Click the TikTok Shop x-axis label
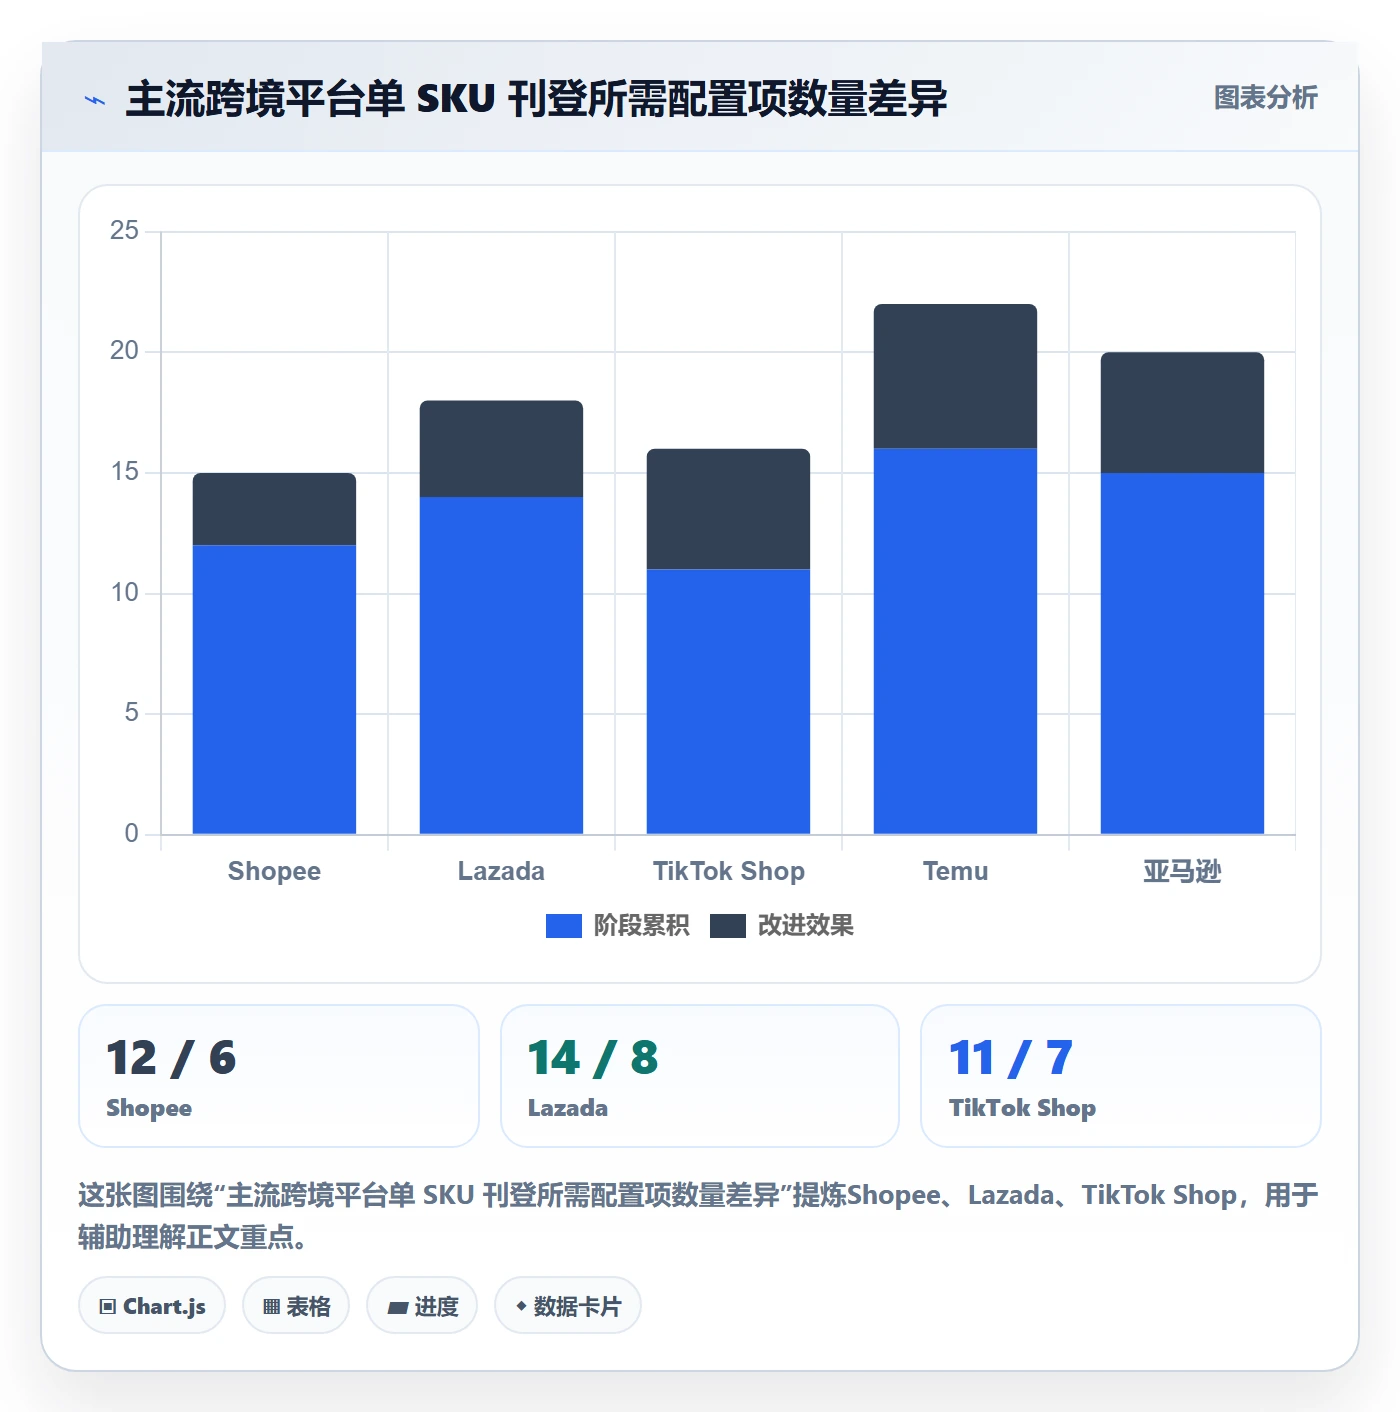 click(x=728, y=871)
